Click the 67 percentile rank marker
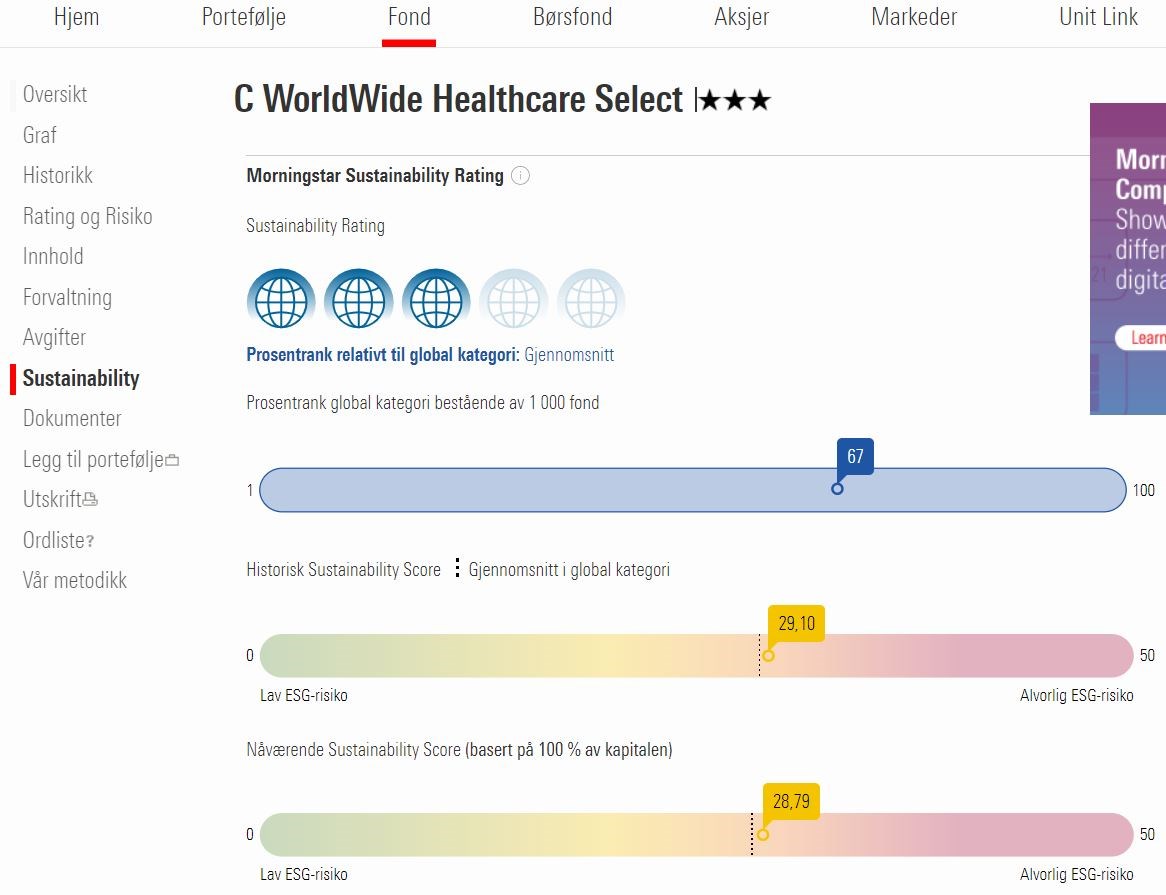Screen dimensions: 1166x895 (x=854, y=458)
